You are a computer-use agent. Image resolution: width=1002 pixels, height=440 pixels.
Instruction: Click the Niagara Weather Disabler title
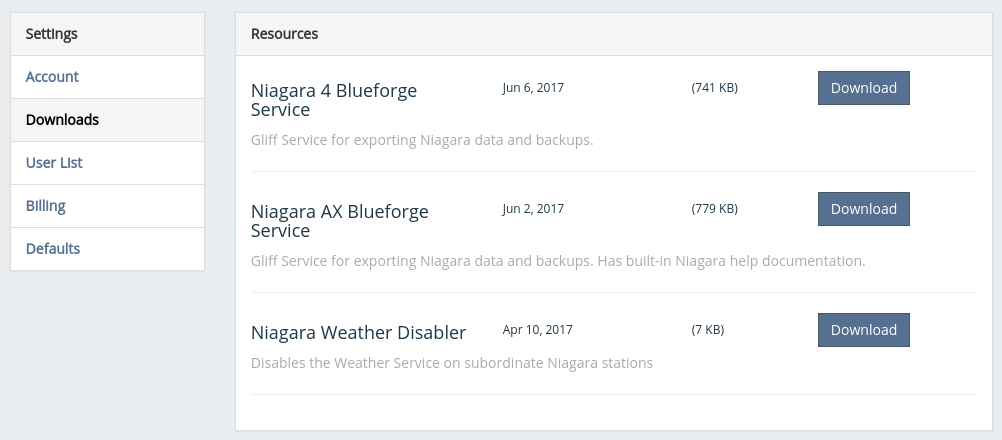358,333
